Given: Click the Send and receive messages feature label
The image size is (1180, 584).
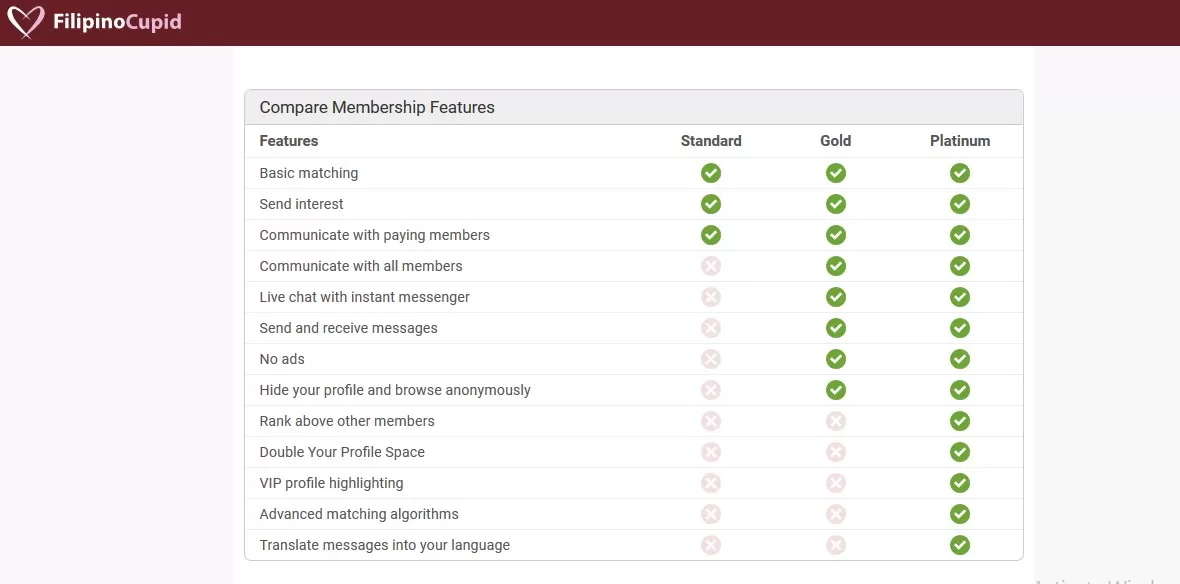Looking at the screenshot, I should click(348, 328).
